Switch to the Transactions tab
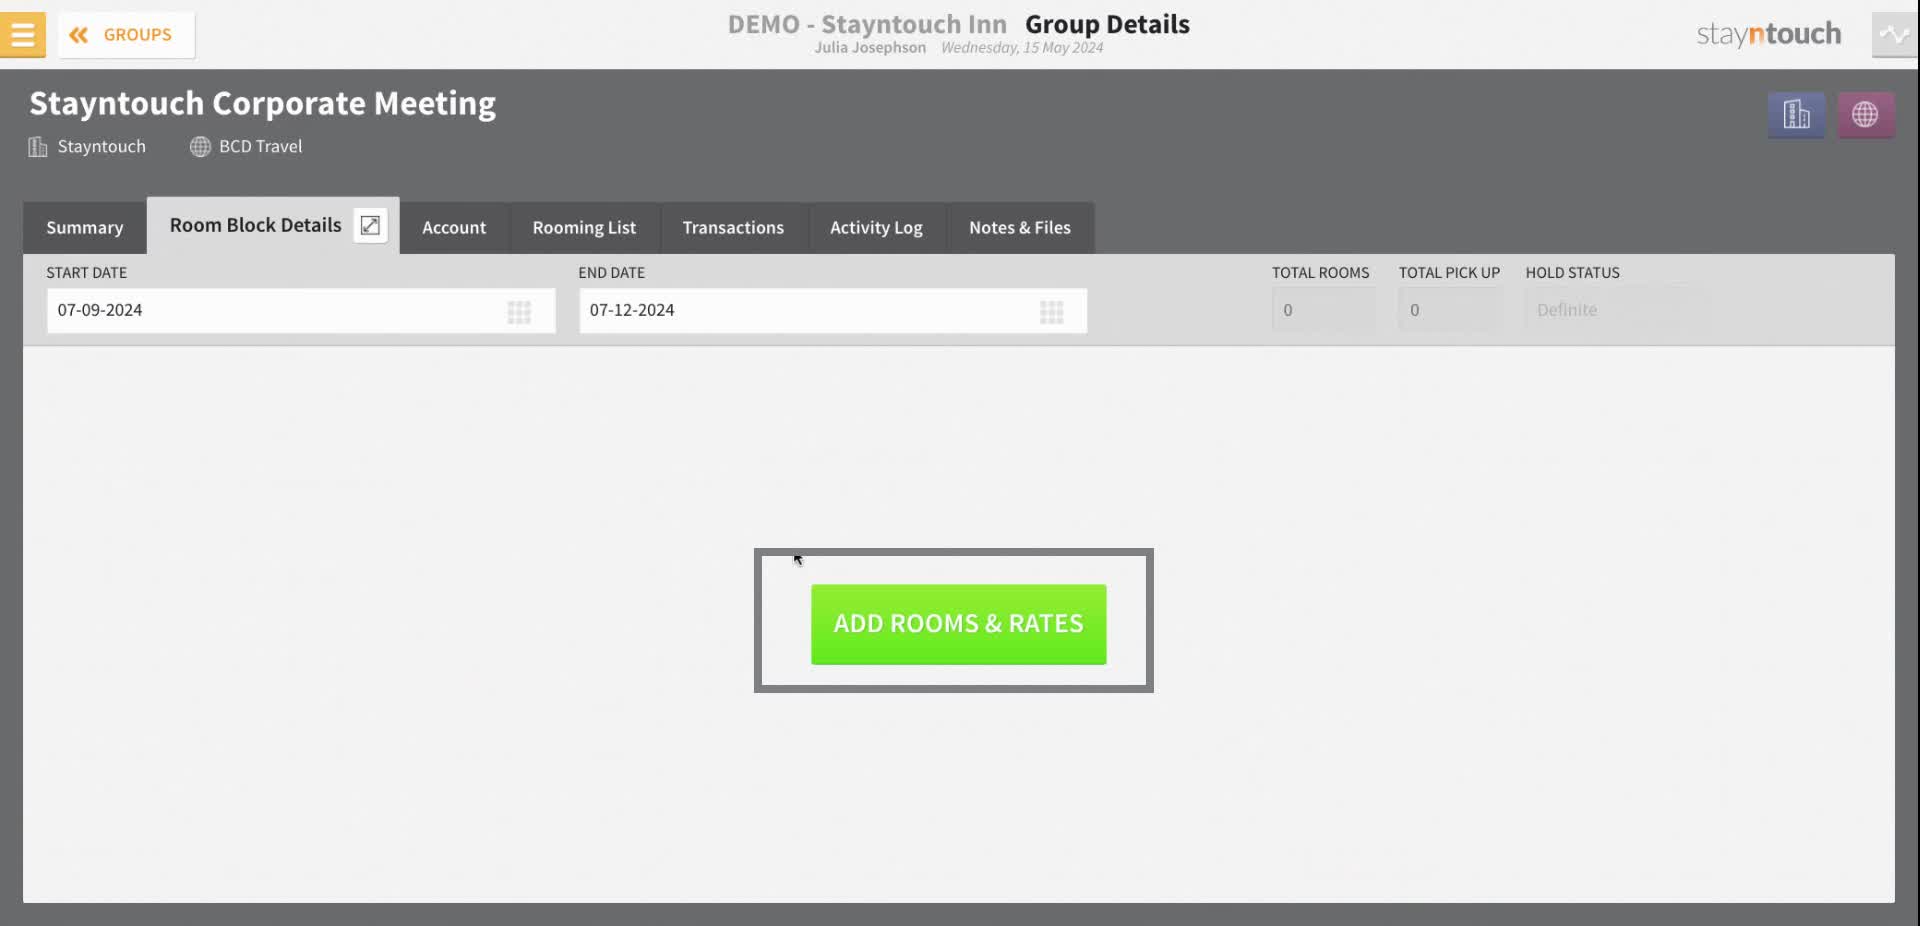The width and height of the screenshot is (1920, 926). pos(733,227)
